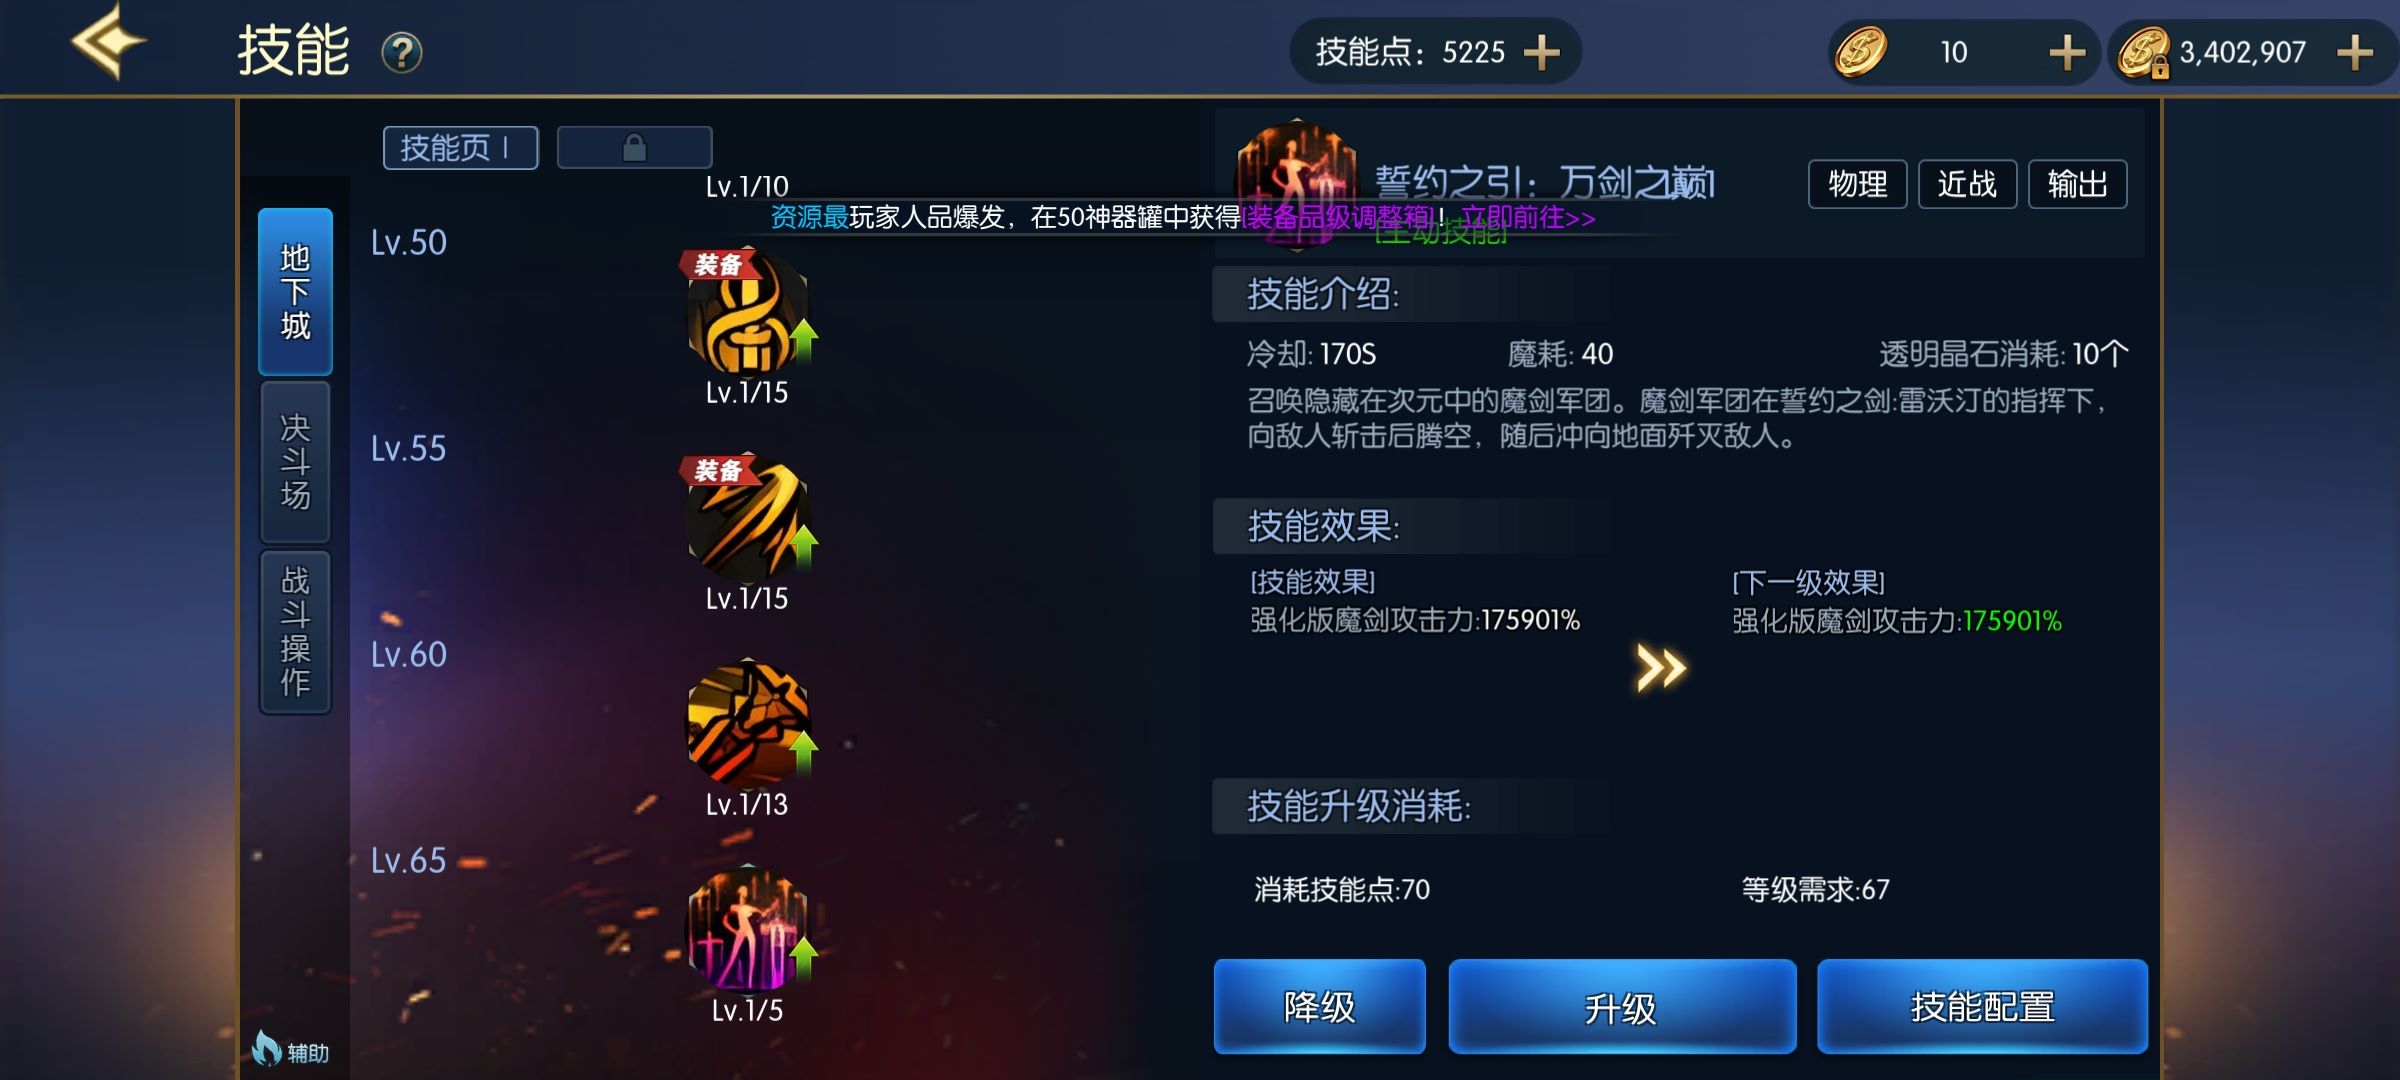Select the Lv.60 skill icon

[x=748, y=724]
